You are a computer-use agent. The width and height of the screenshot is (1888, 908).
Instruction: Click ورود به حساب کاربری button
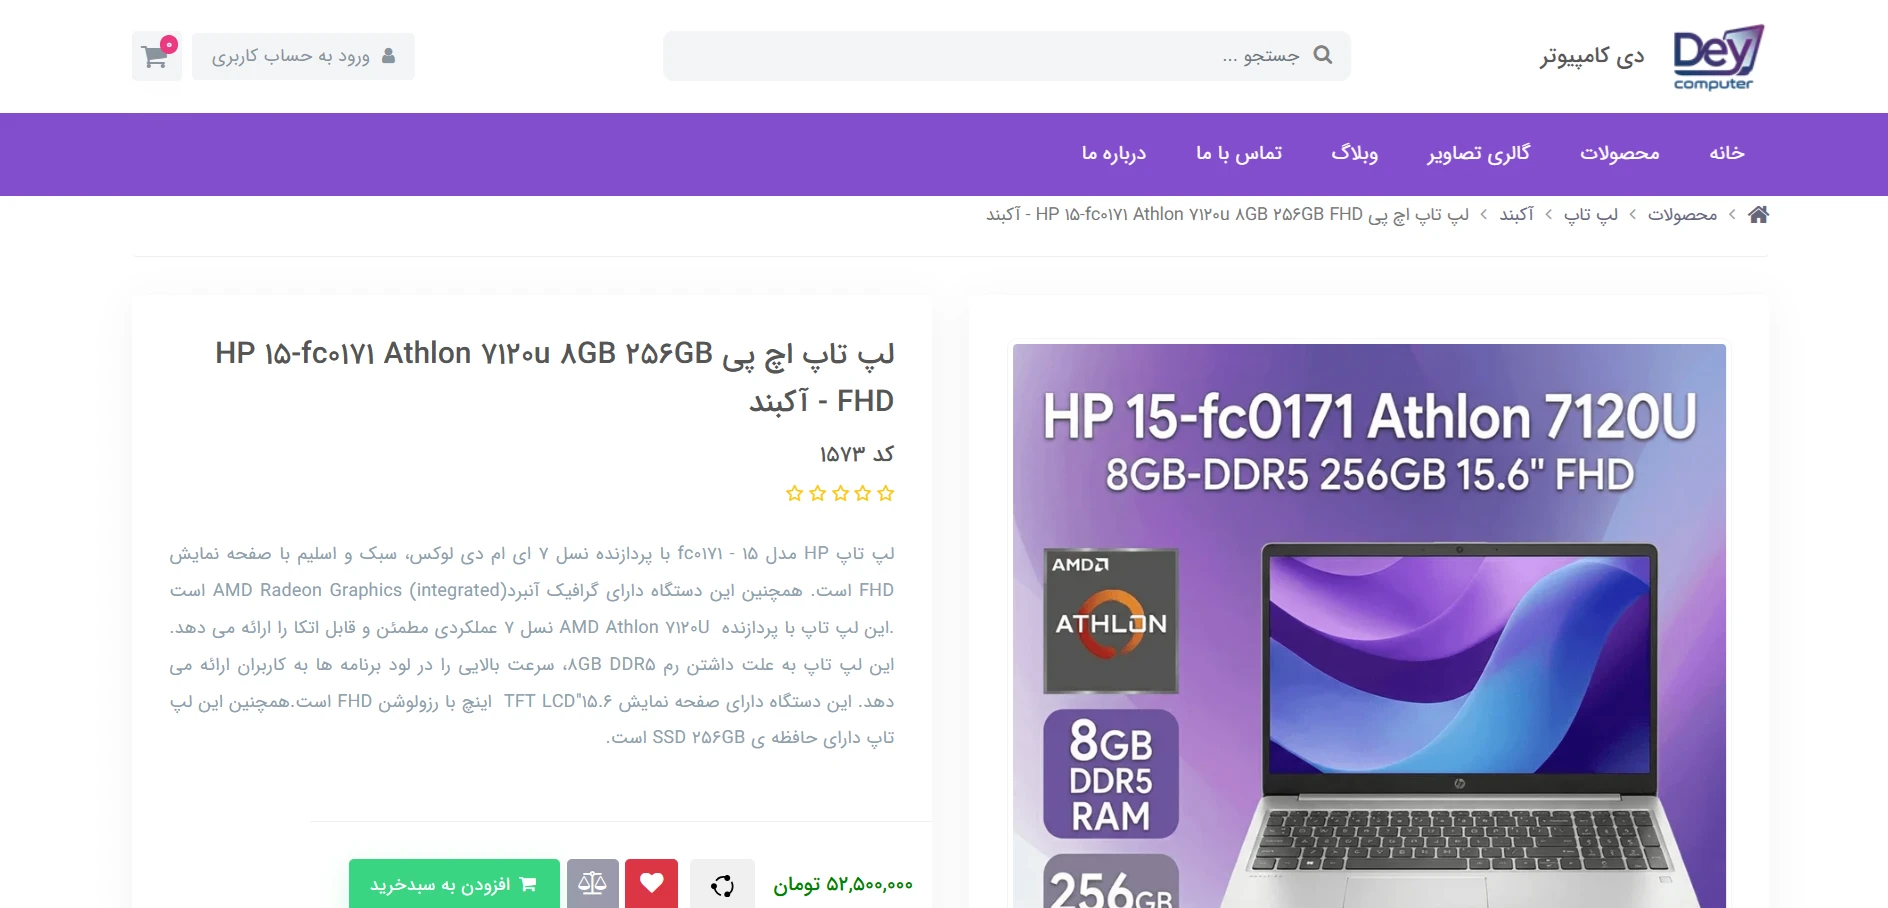pos(303,56)
